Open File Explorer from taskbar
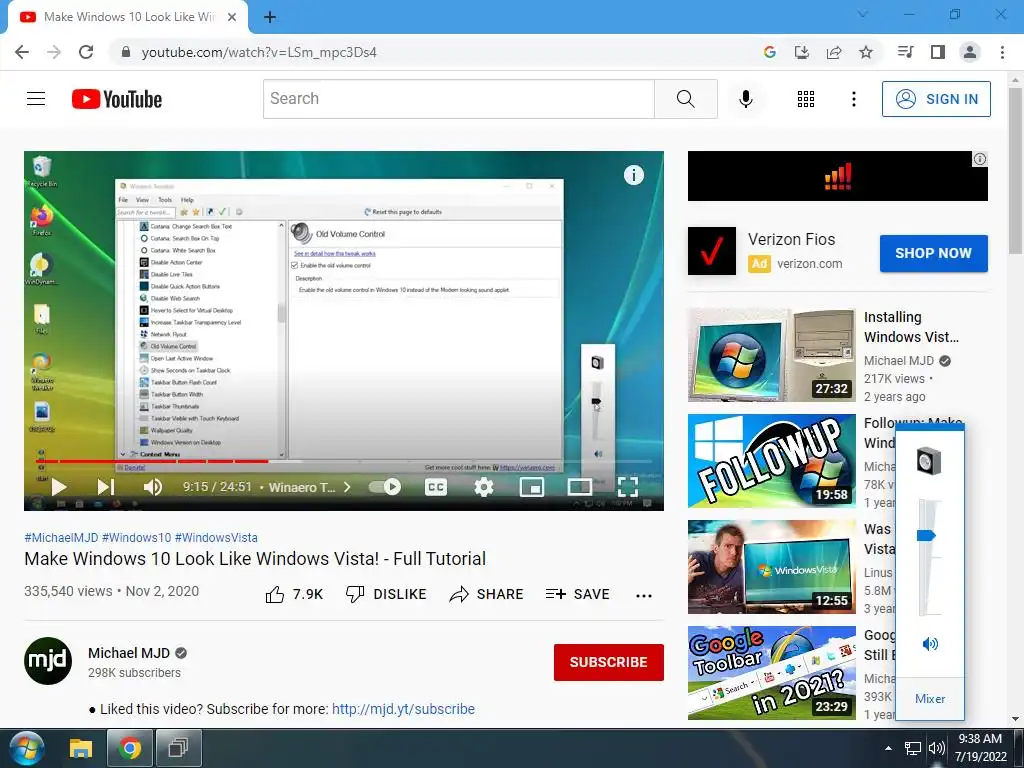The width and height of the screenshot is (1024, 768). [81, 748]
